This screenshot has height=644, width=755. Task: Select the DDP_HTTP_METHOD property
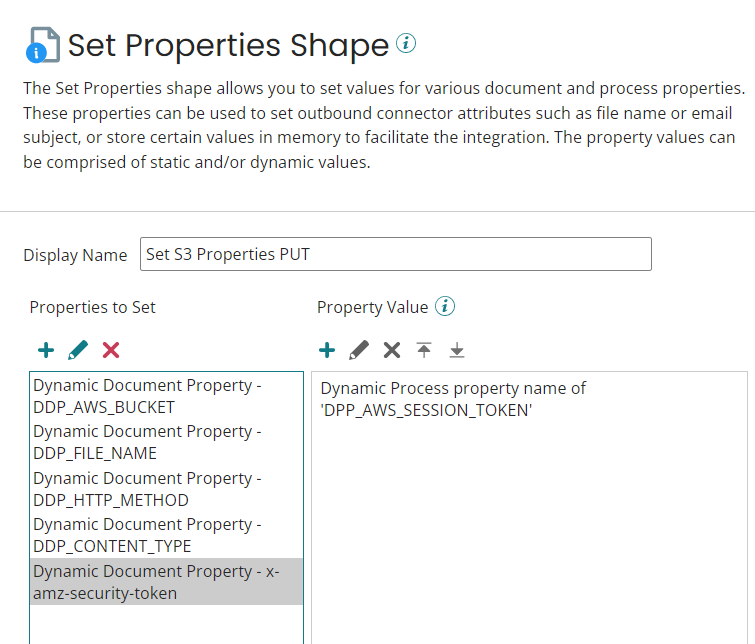(x=147, y=489)
